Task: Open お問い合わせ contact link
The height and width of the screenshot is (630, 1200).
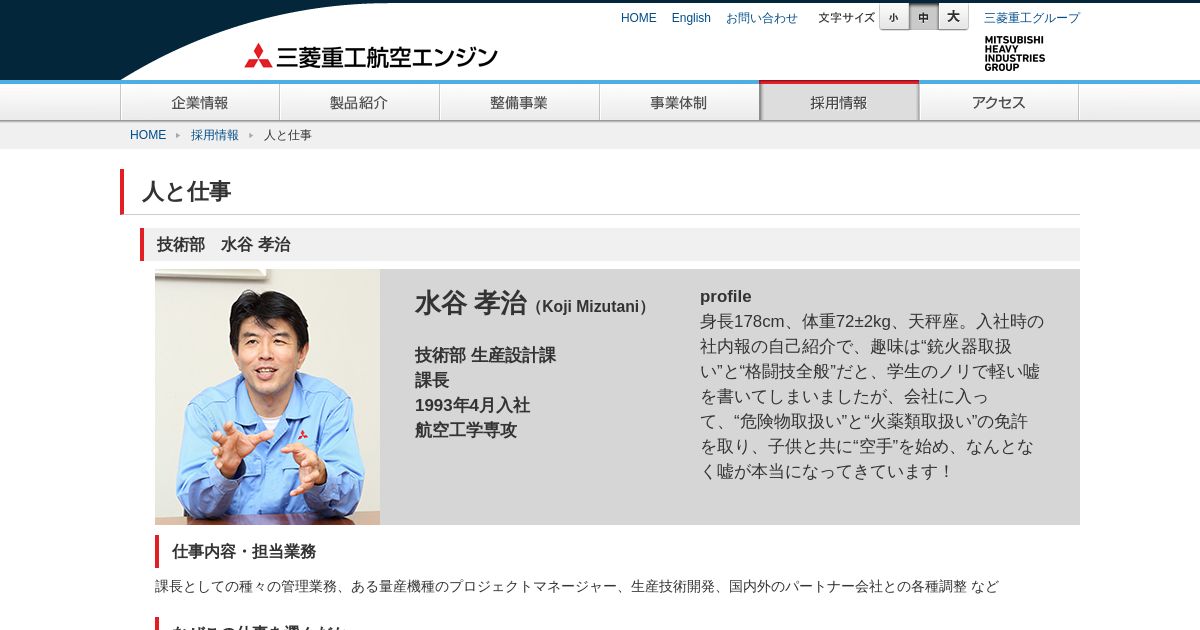Action: 762,18
